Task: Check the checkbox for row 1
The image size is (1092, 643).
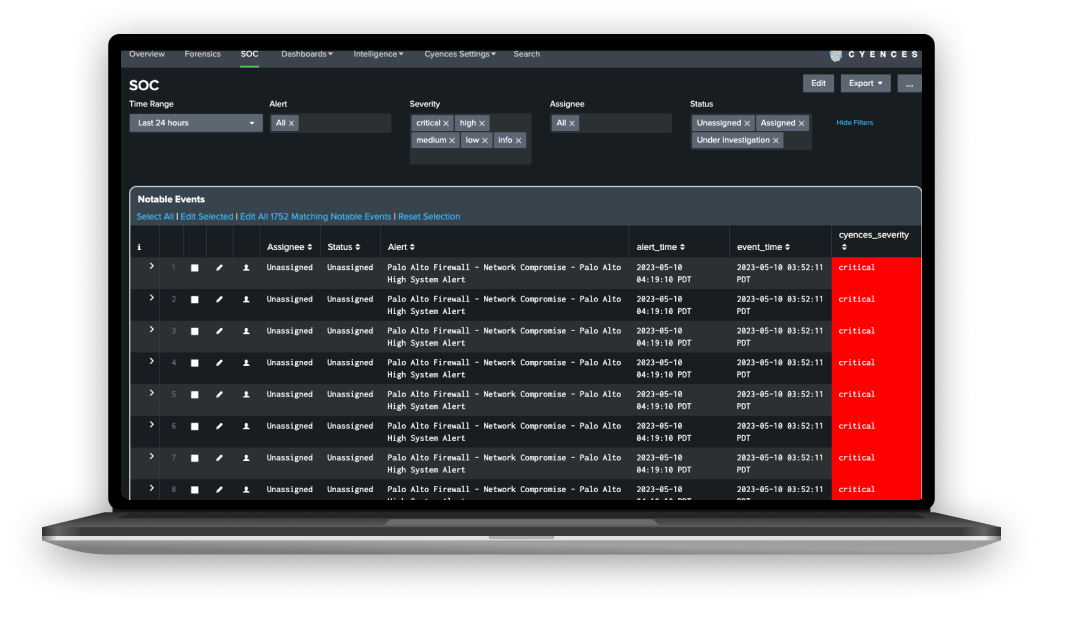Action: [195, 268]
